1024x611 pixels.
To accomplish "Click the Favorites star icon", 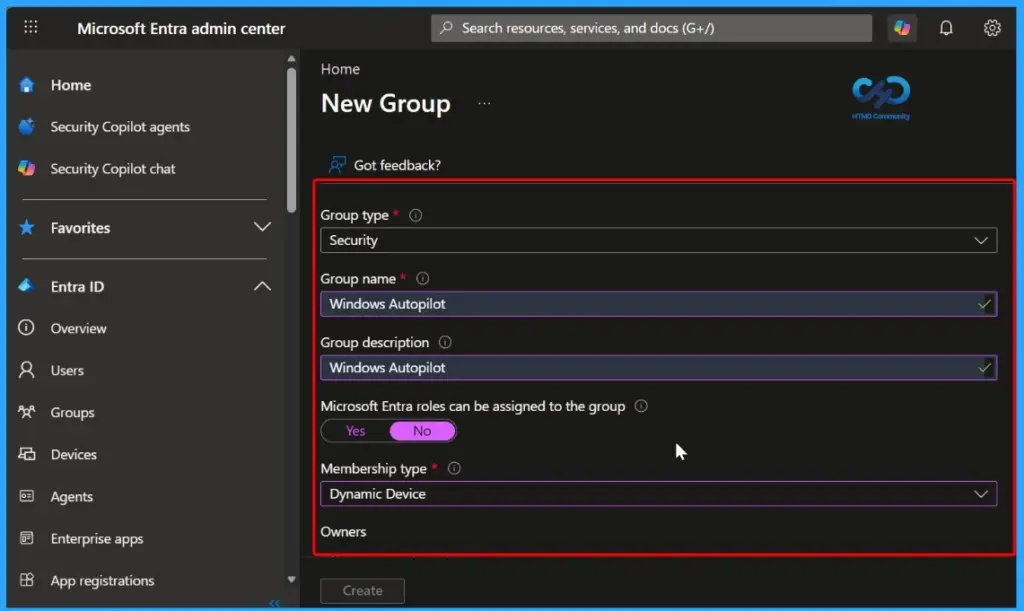I will [27, 227].
